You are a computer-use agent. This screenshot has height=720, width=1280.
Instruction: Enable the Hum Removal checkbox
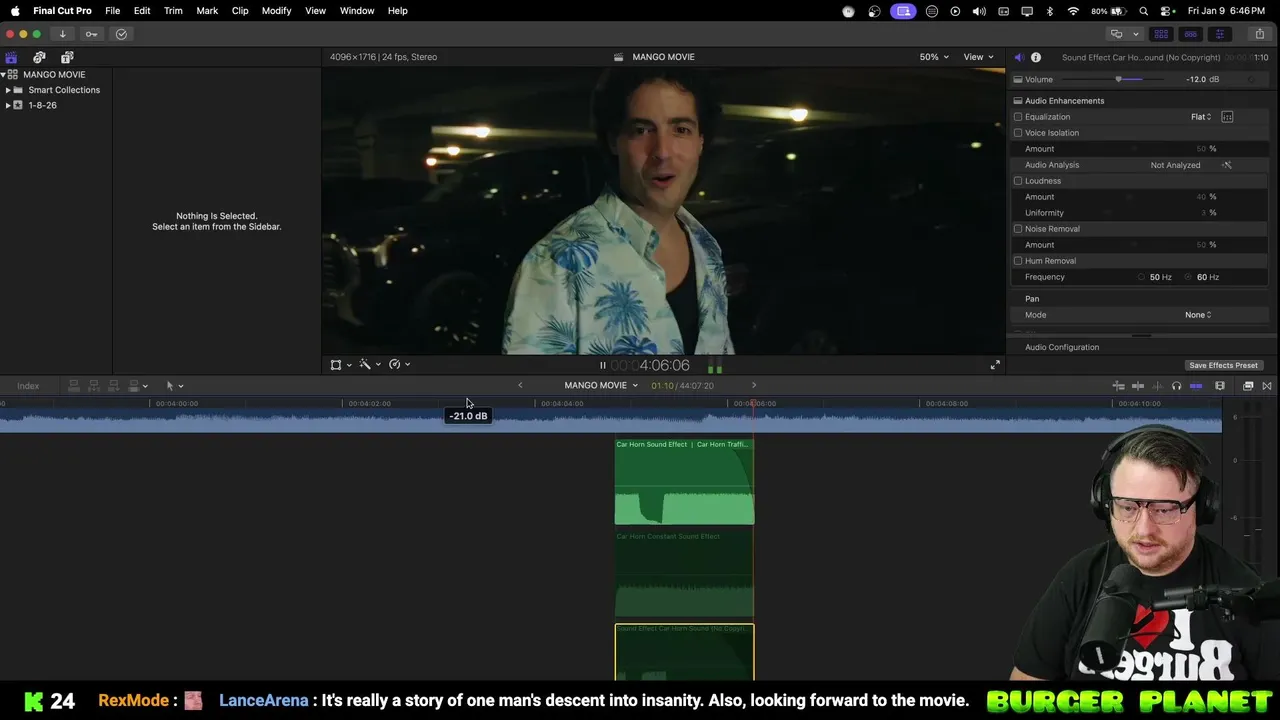tap(1018, 261)
